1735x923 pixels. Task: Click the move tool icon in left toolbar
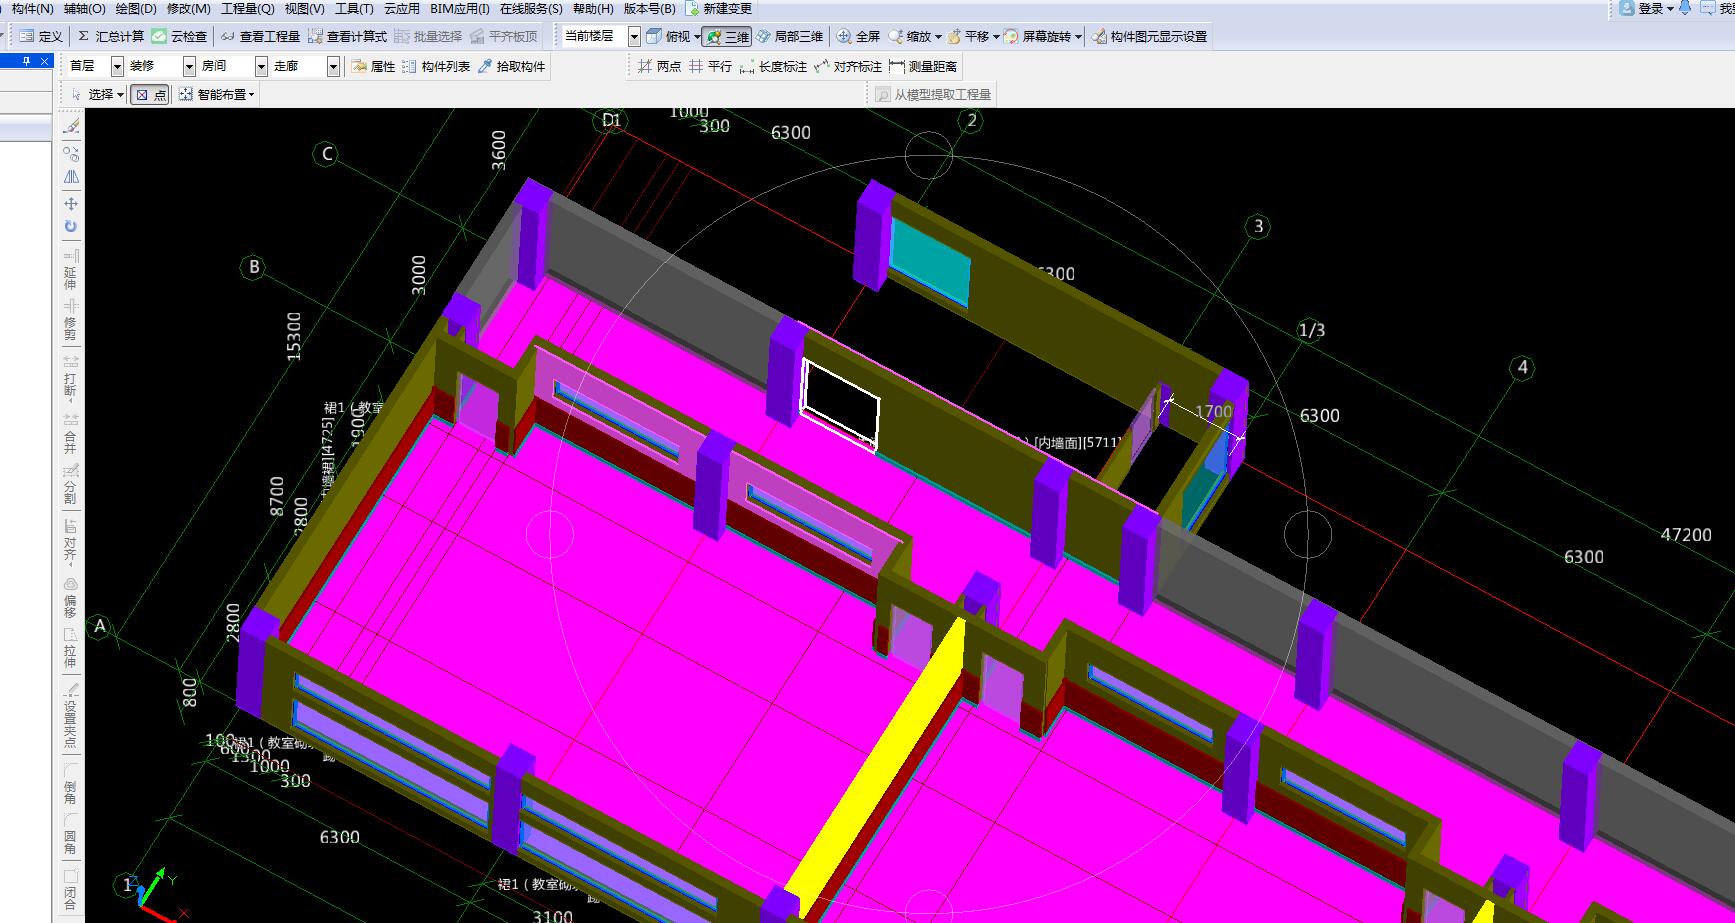pos(71,204)
